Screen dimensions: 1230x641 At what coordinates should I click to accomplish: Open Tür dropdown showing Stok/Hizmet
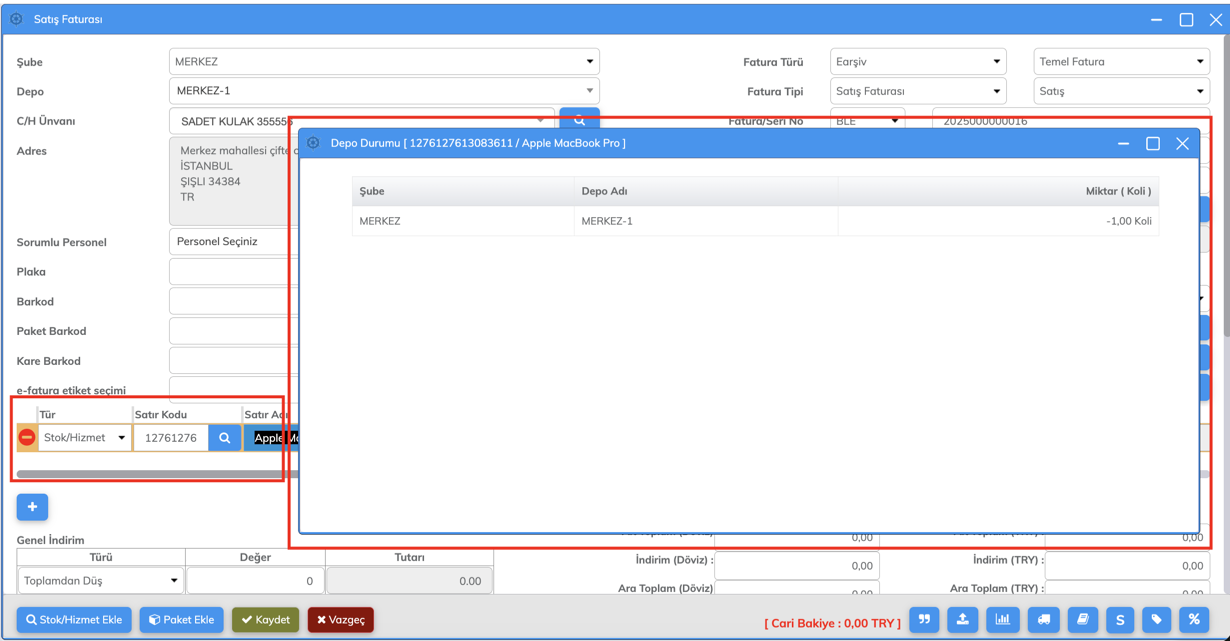[x=84, y=438]
